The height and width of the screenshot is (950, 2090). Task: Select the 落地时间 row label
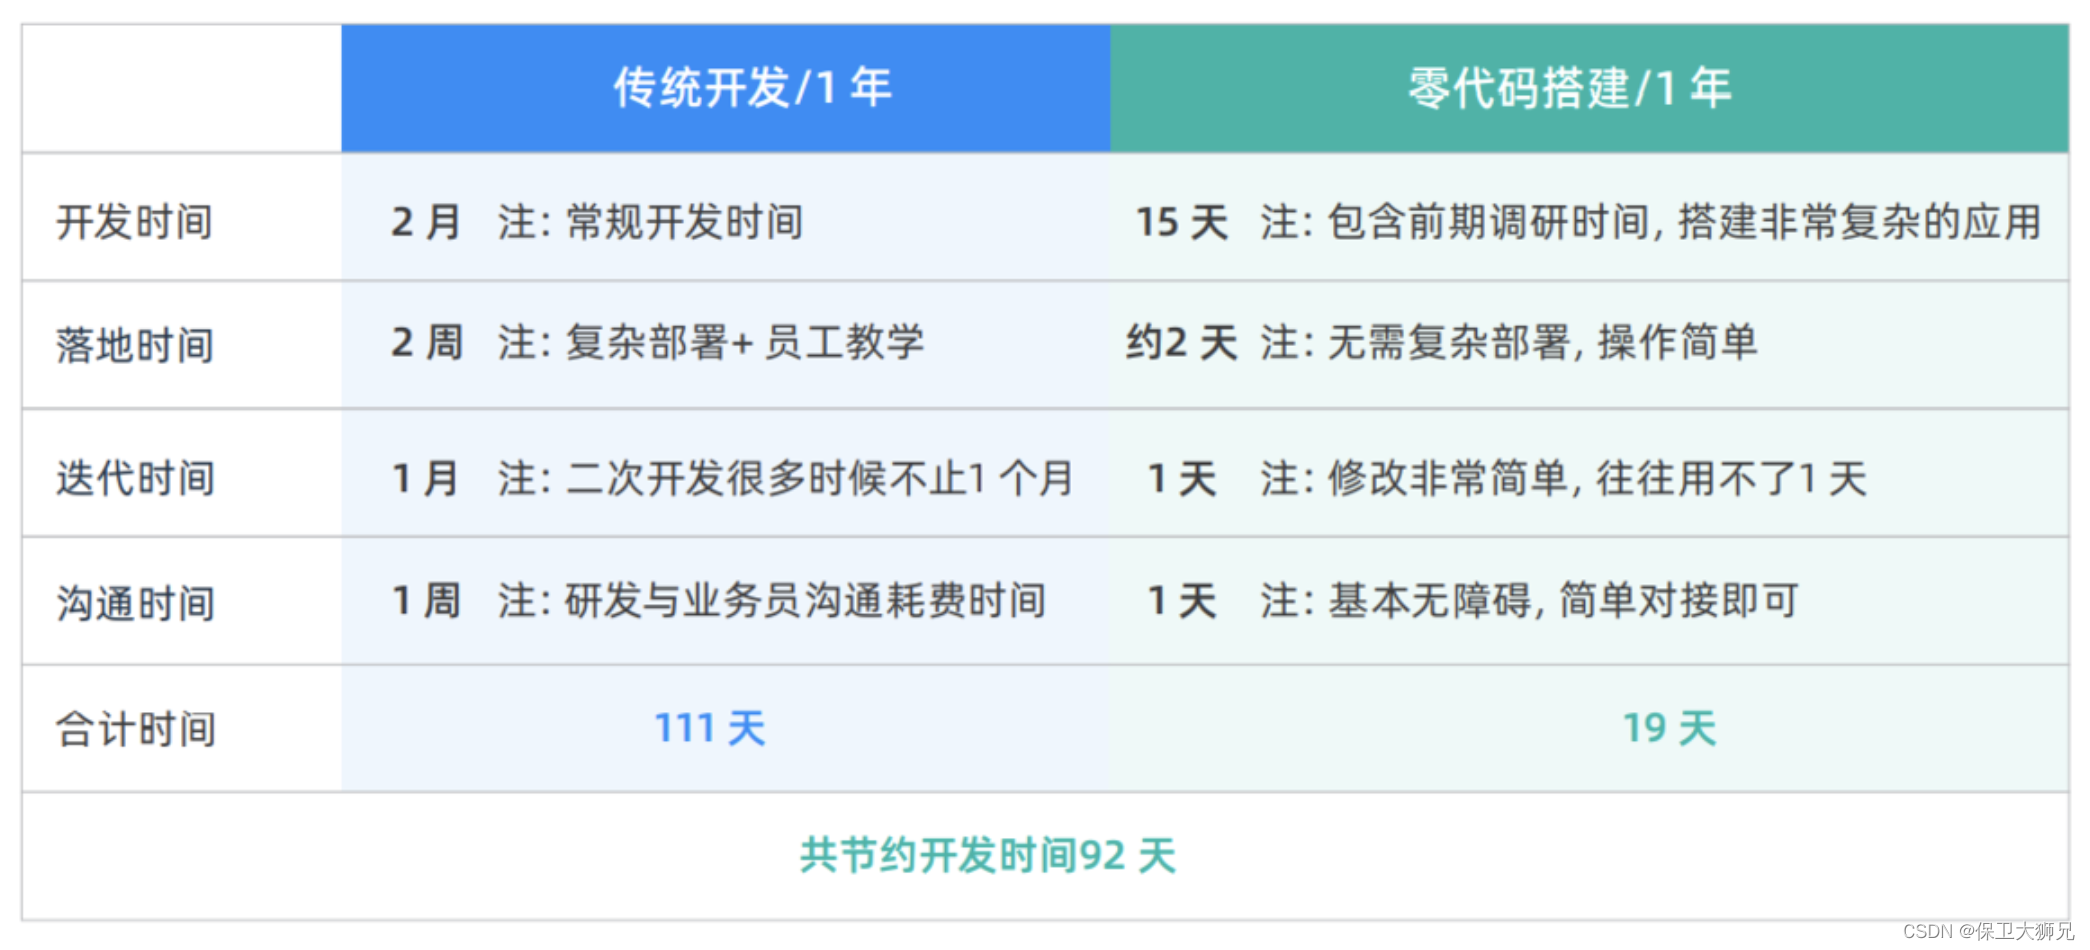pyautogui.click(x=135, y=346)
